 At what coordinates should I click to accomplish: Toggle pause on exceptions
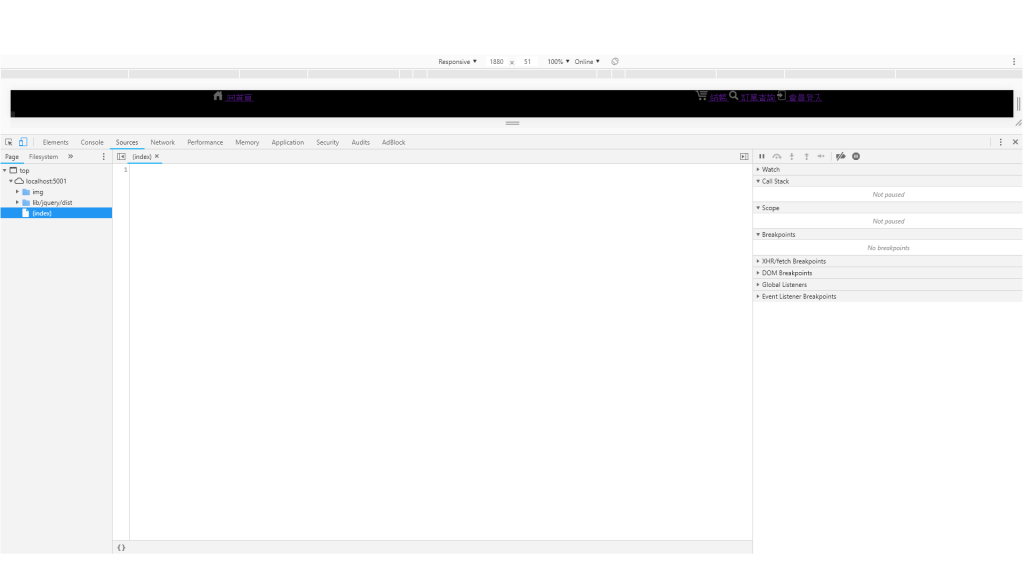[x=856, y=157]
